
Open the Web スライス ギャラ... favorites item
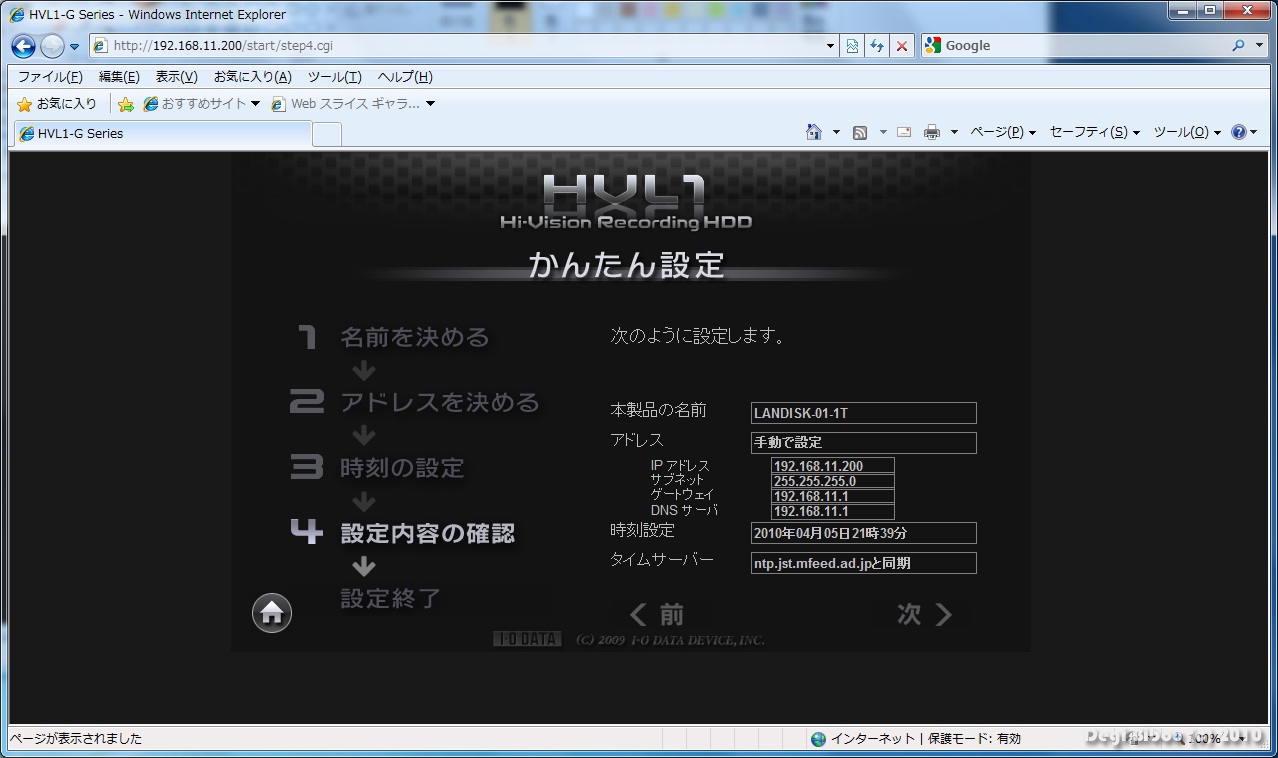click(x=353, y=104)
